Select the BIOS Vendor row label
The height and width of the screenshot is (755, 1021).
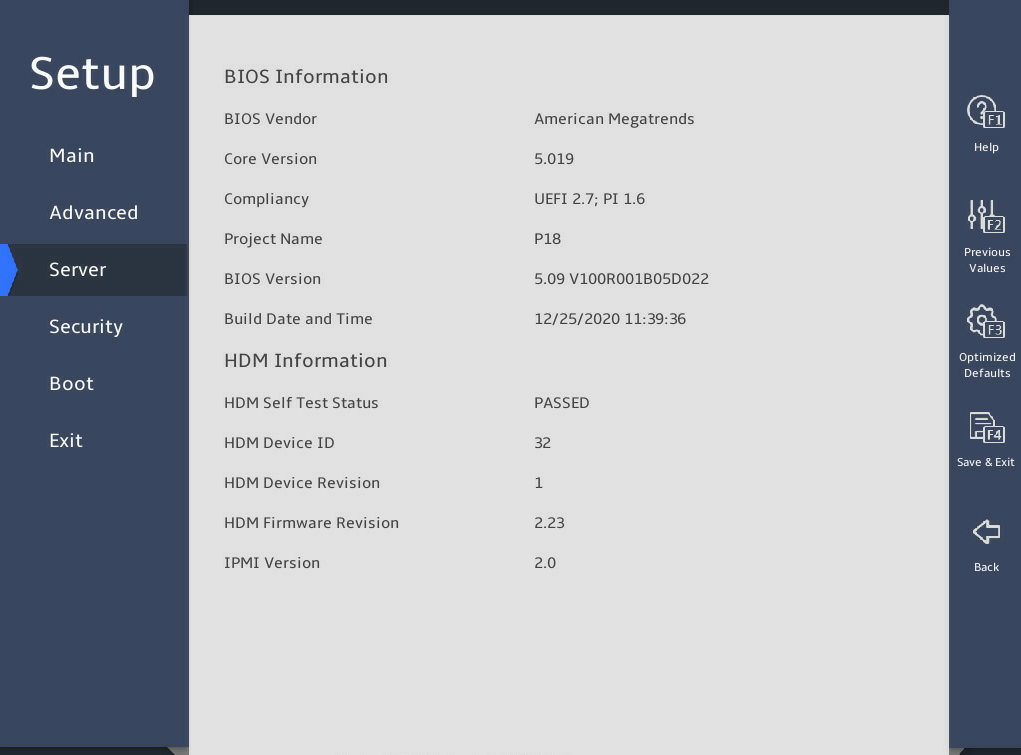pos(270,119)
